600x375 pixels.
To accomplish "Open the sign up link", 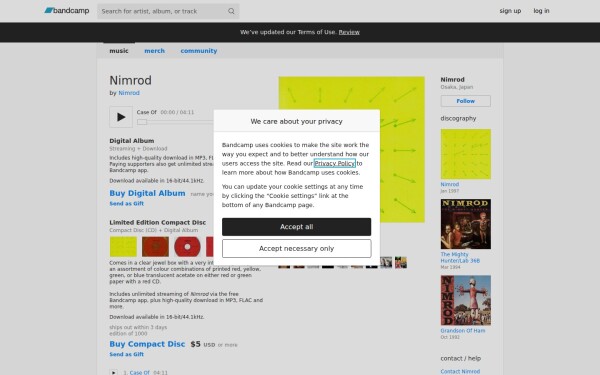I will coord(510,11).
